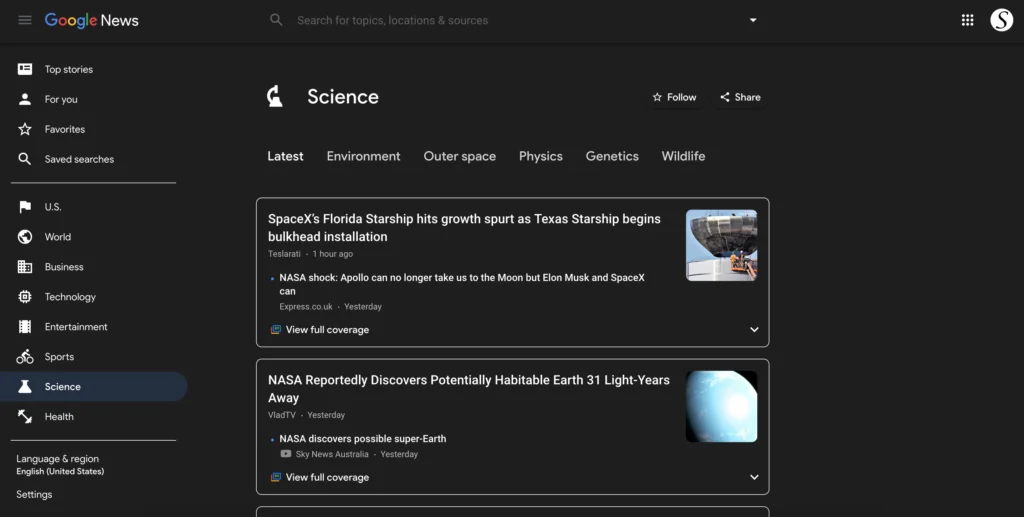Follow the Science topic
Viewport: 1024px width, 517px height.
pyautogui.click(x=675, y=97)
